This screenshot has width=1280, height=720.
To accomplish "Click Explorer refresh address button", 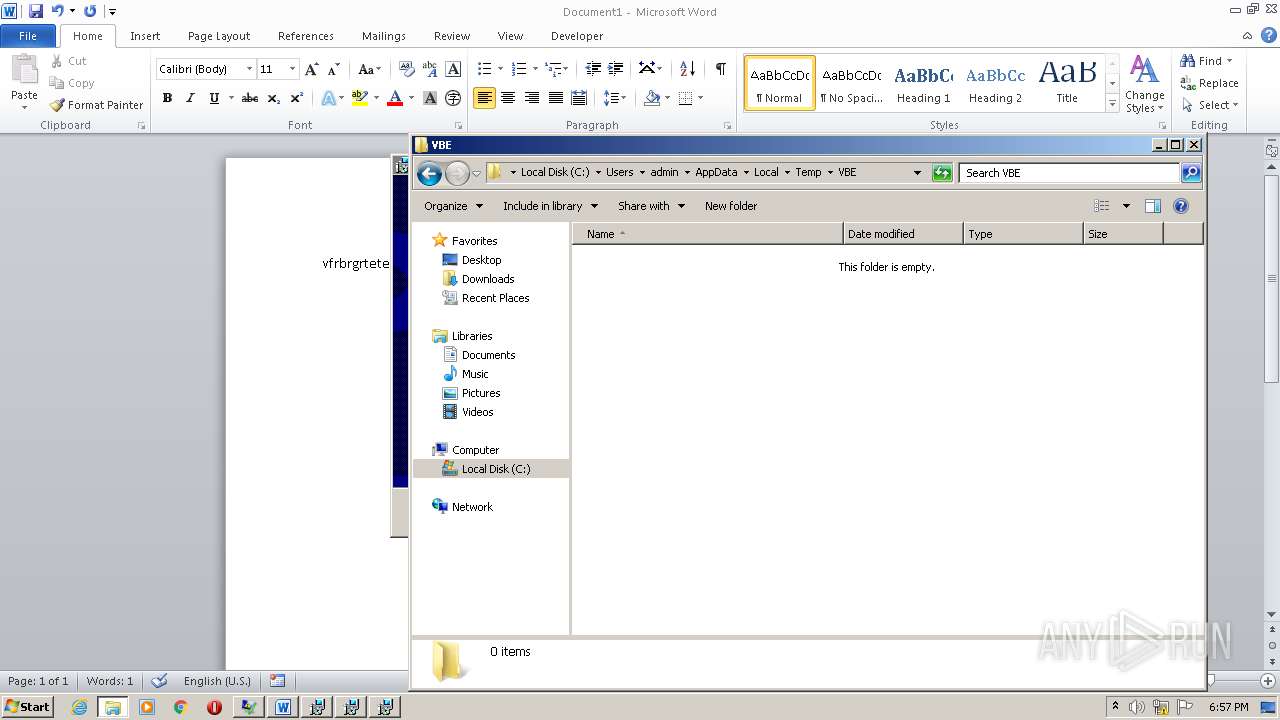I will pyautogui.click(x=942, y=173).
